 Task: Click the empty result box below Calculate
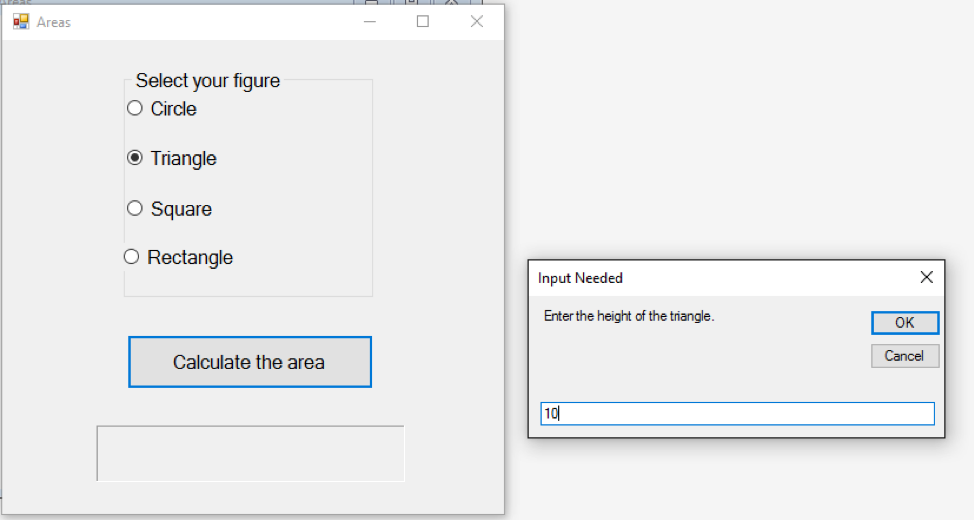(x=250, y=453)
